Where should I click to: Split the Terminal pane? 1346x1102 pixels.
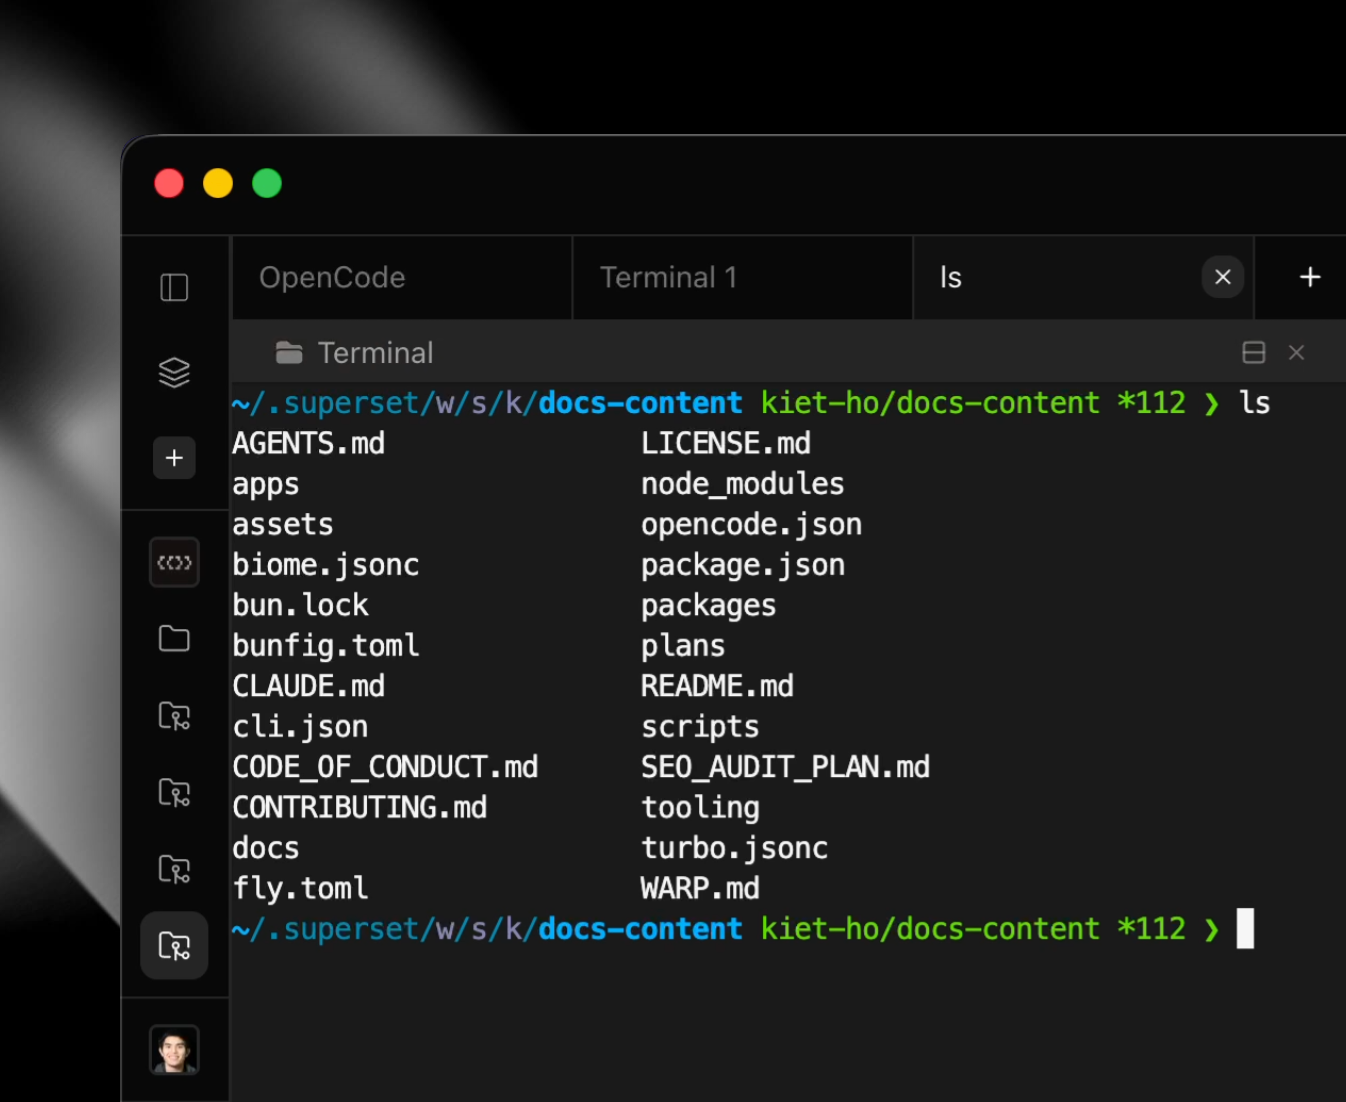[1253, 352]
